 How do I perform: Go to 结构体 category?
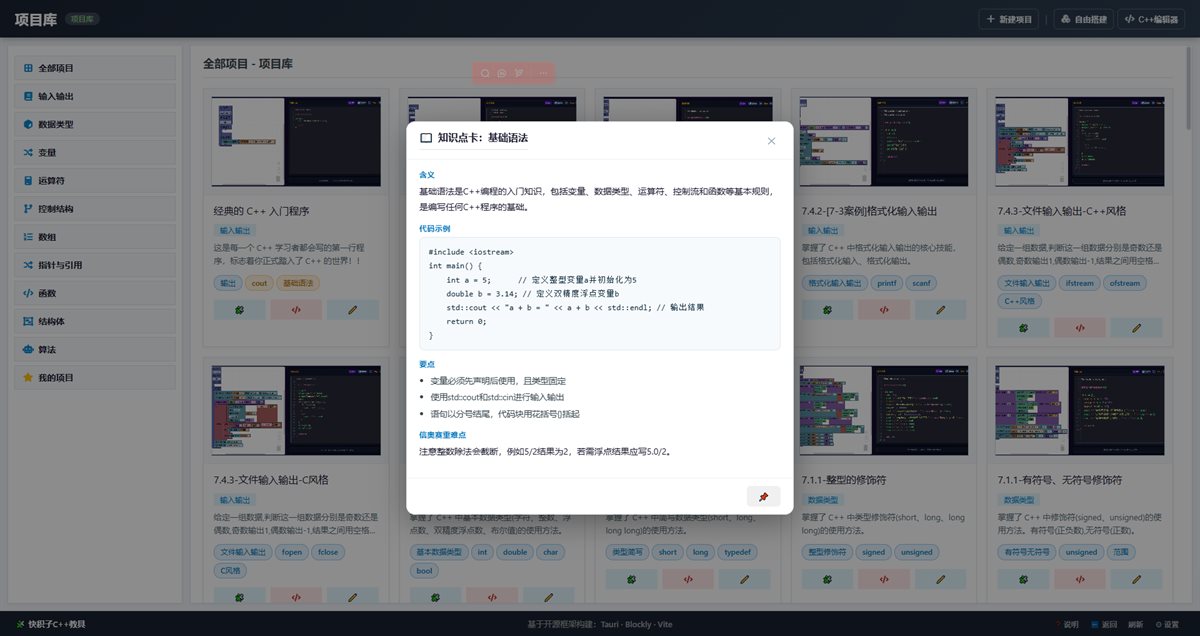tap(95, 321)
